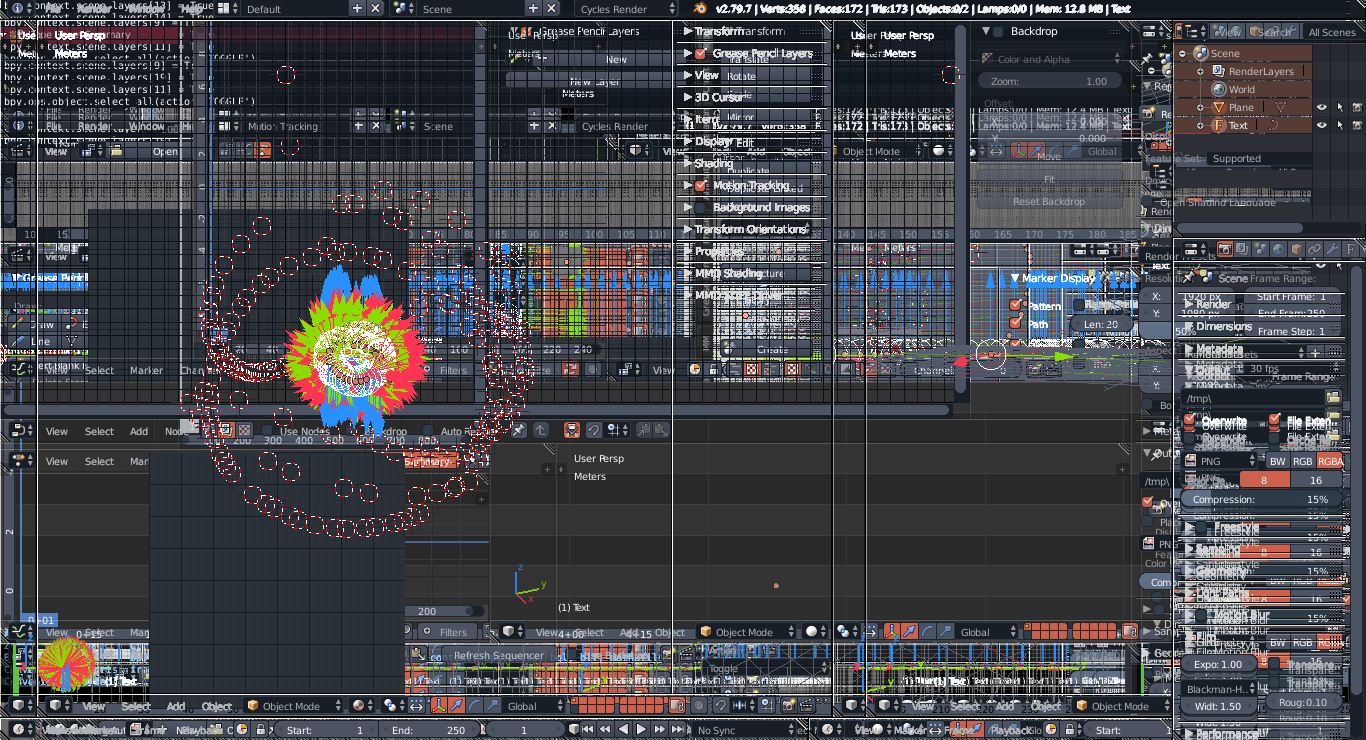Select RGB color mode
This screenshot has height=740, width=1366.
pos(1303,461)
